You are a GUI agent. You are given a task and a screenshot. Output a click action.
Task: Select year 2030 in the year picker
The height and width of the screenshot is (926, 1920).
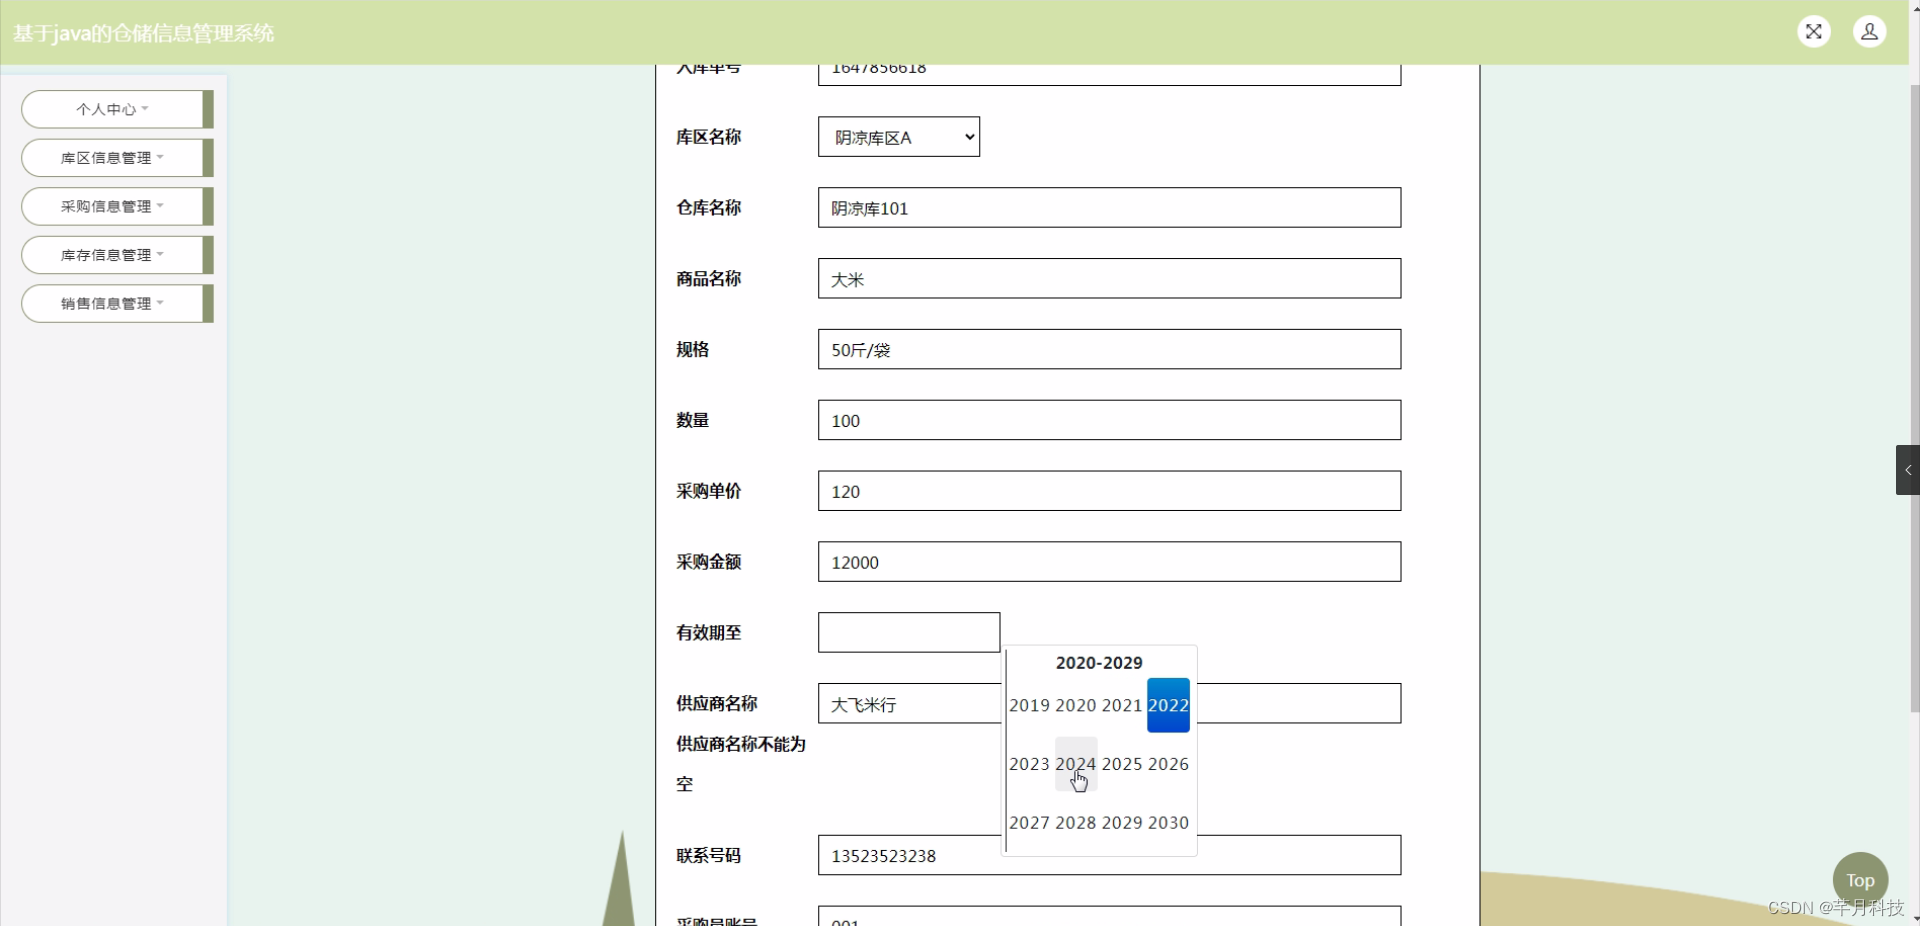click(1167, 823)
